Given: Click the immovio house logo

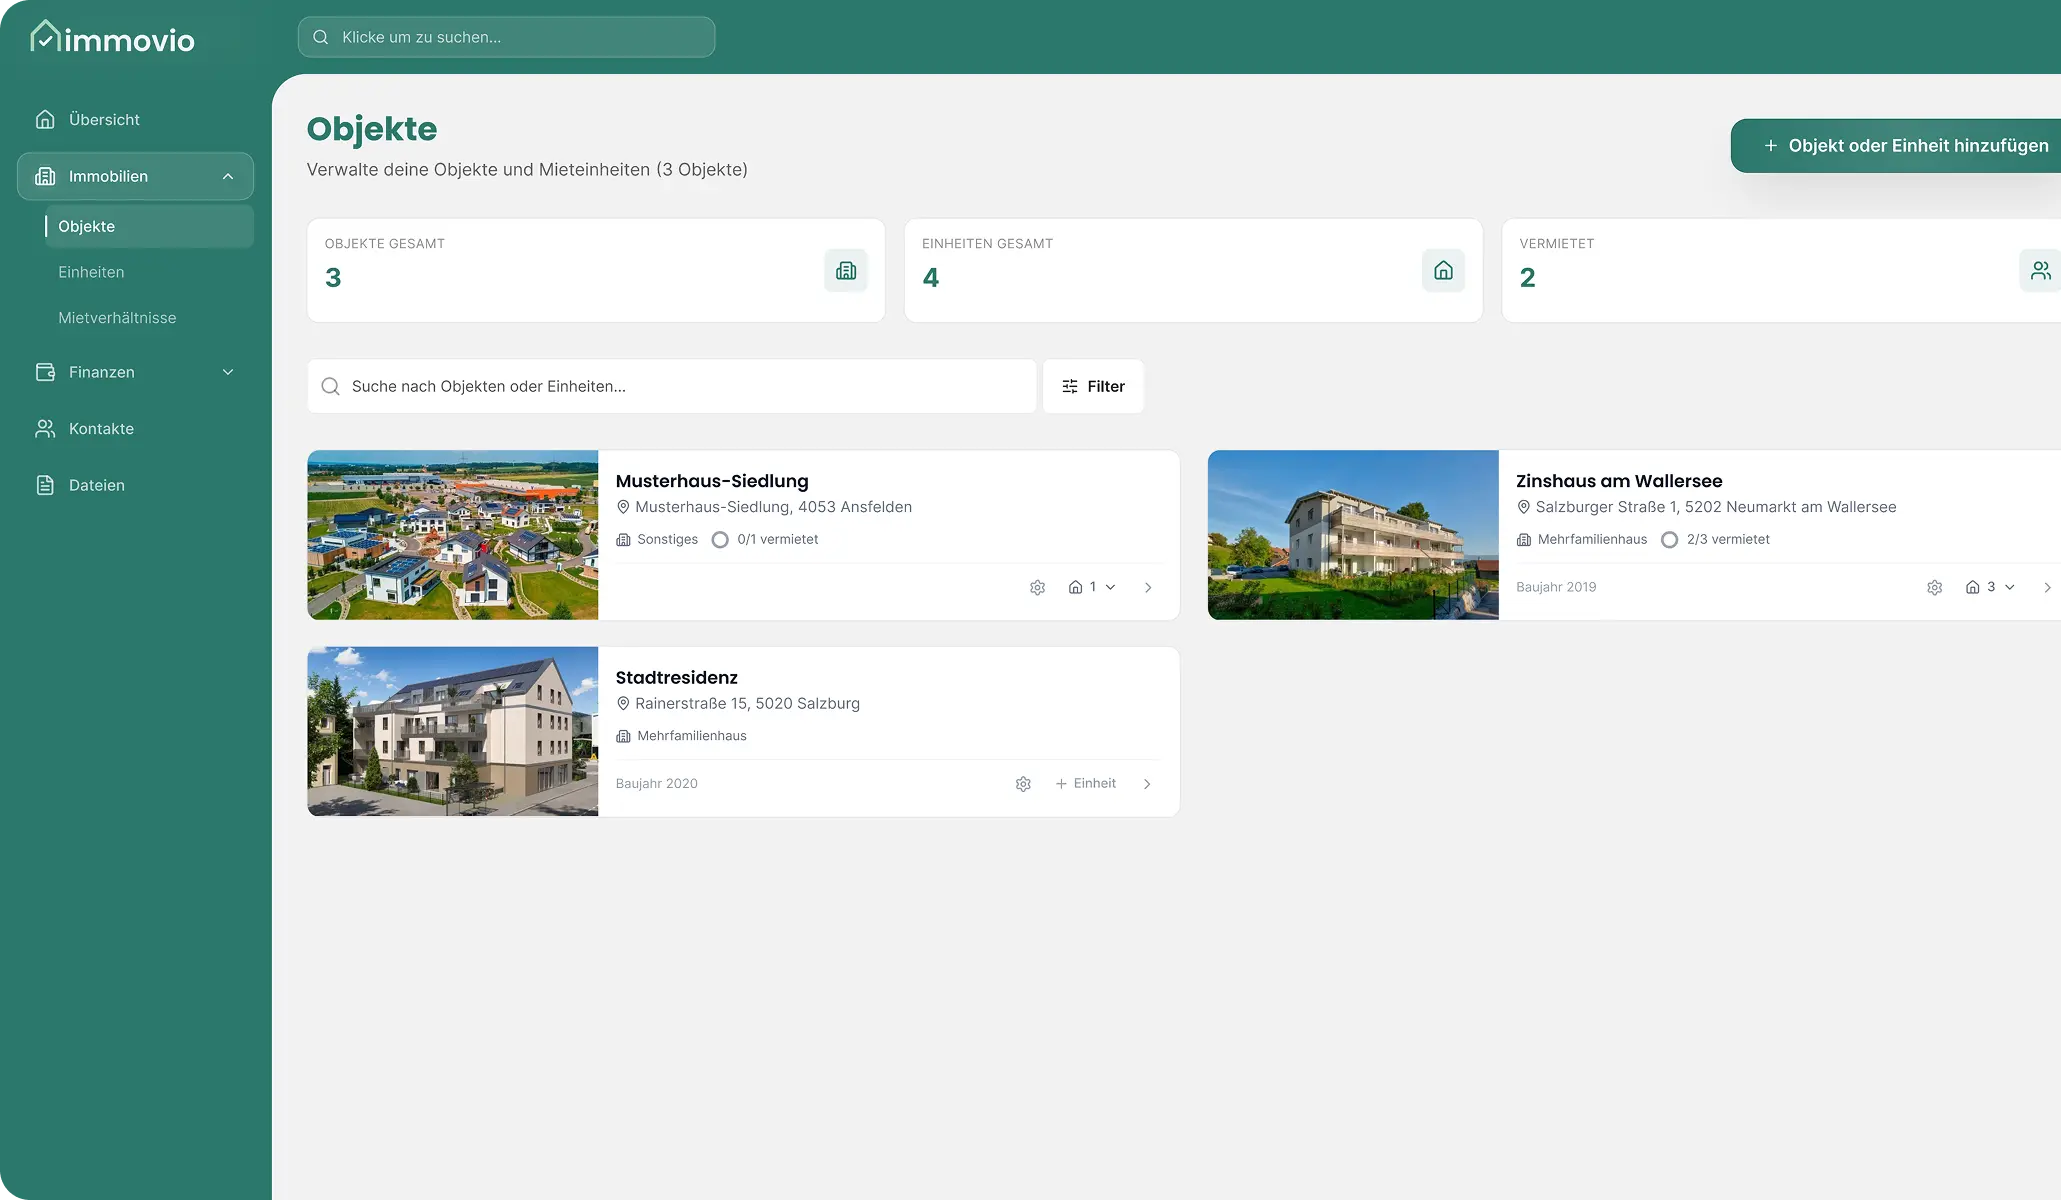Looking at the screenshot, I should pos(45,36).
